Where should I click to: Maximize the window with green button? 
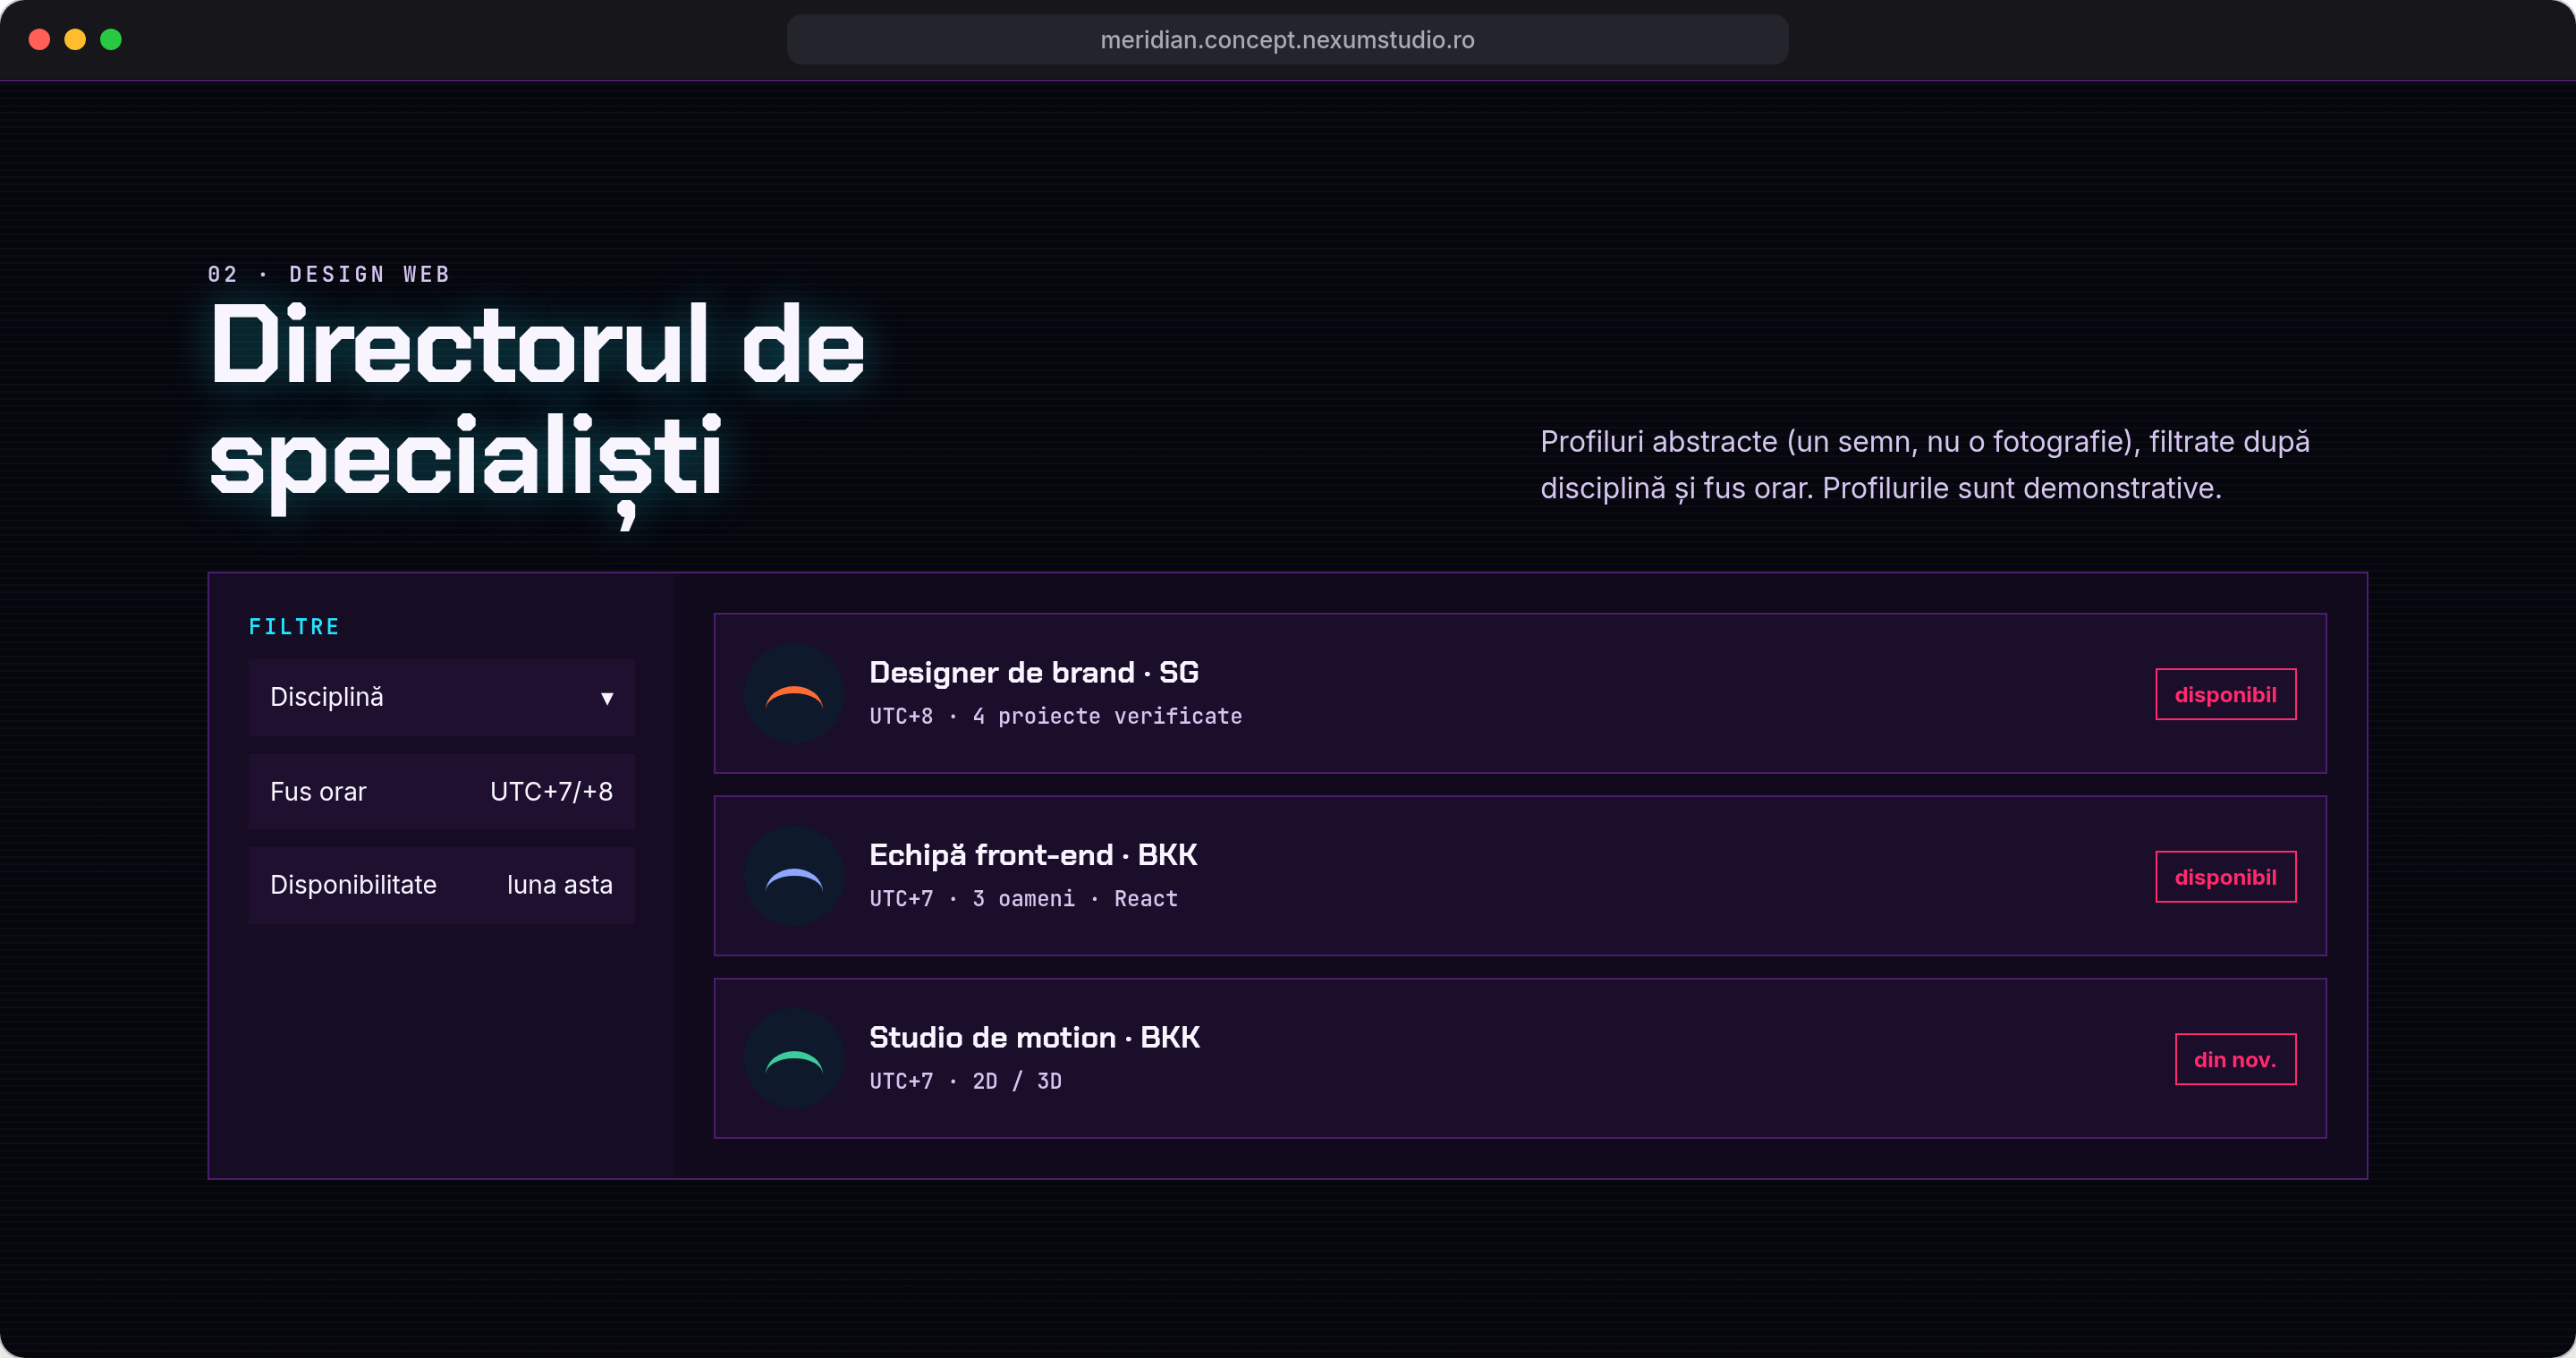pos(111,39)
